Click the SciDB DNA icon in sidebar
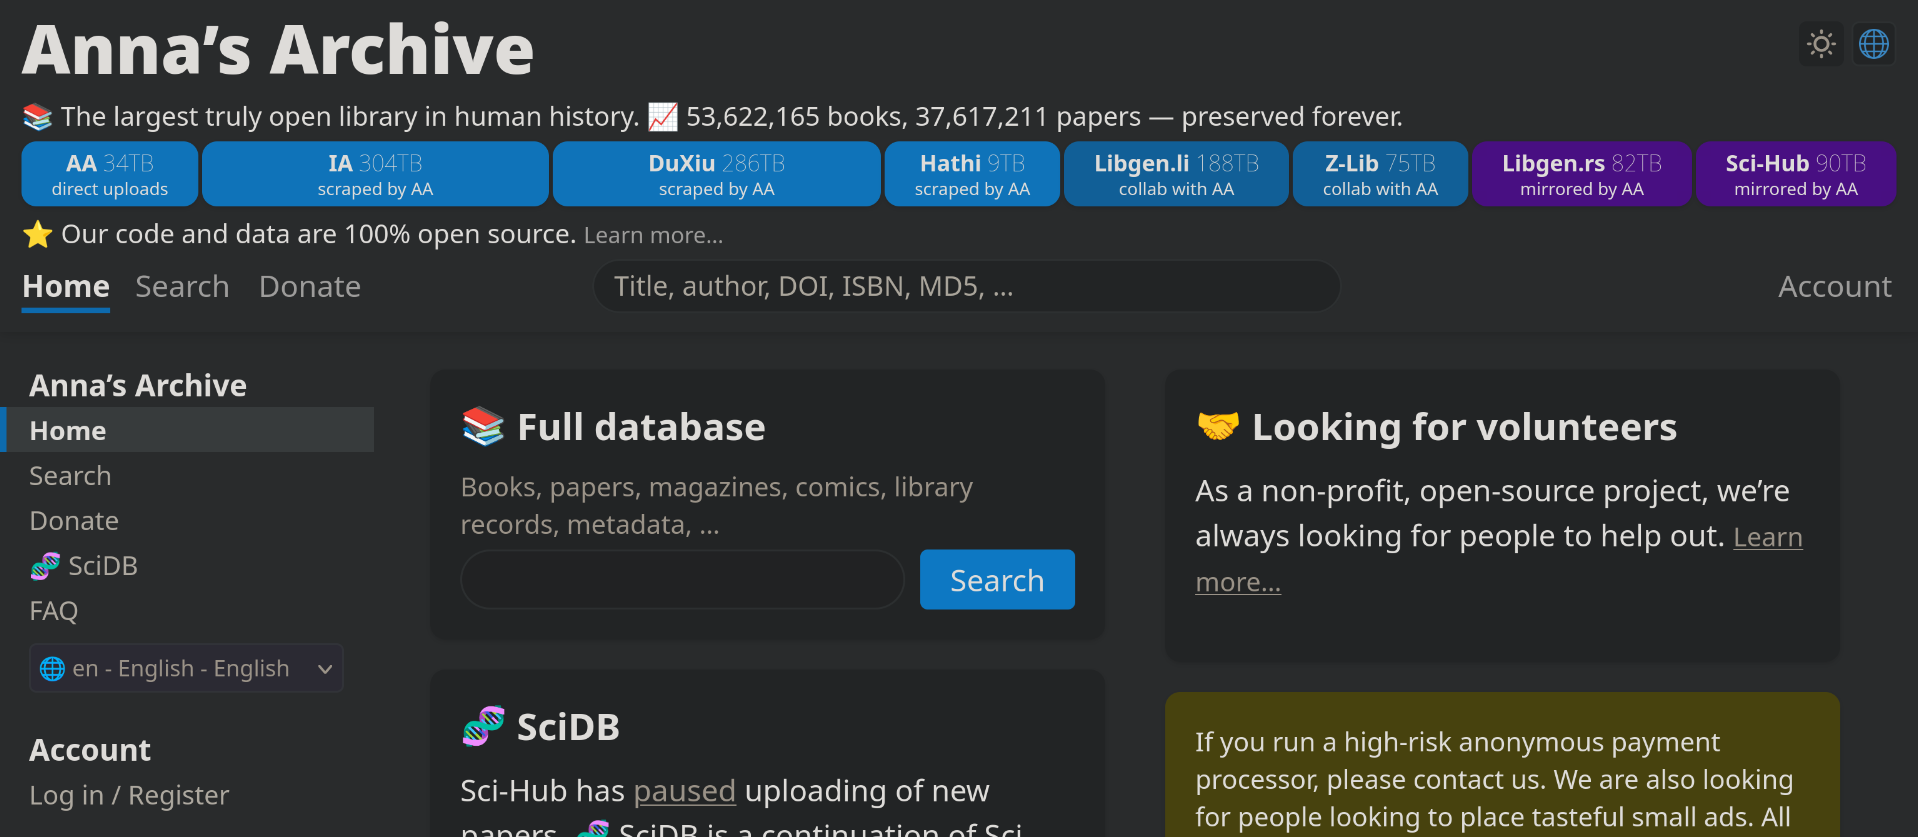This screenshot has height=837, width=1918. [45, 566]
